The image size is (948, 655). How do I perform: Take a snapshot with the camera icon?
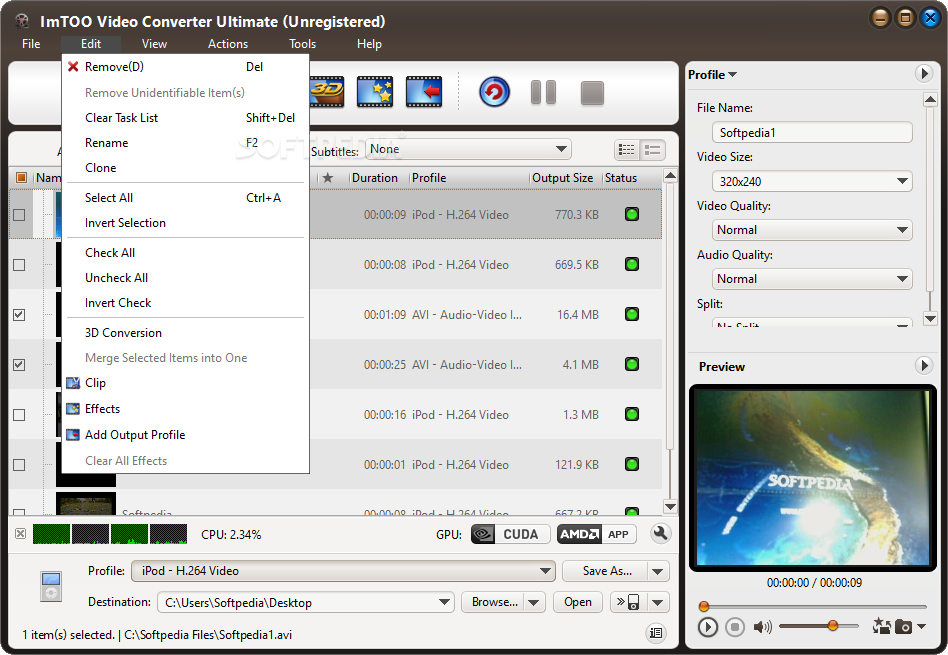pos(903,627)
